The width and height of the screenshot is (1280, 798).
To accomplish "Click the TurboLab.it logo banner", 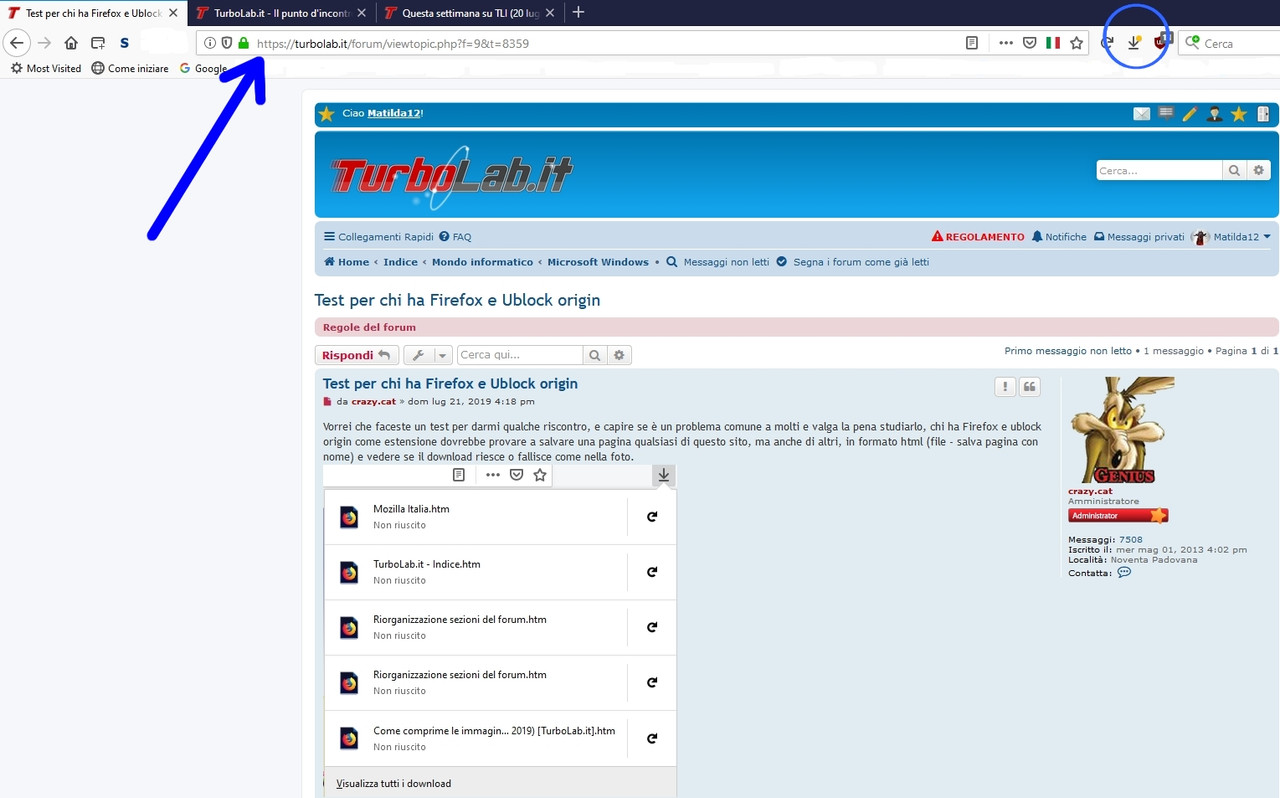I will click(451, 176).
